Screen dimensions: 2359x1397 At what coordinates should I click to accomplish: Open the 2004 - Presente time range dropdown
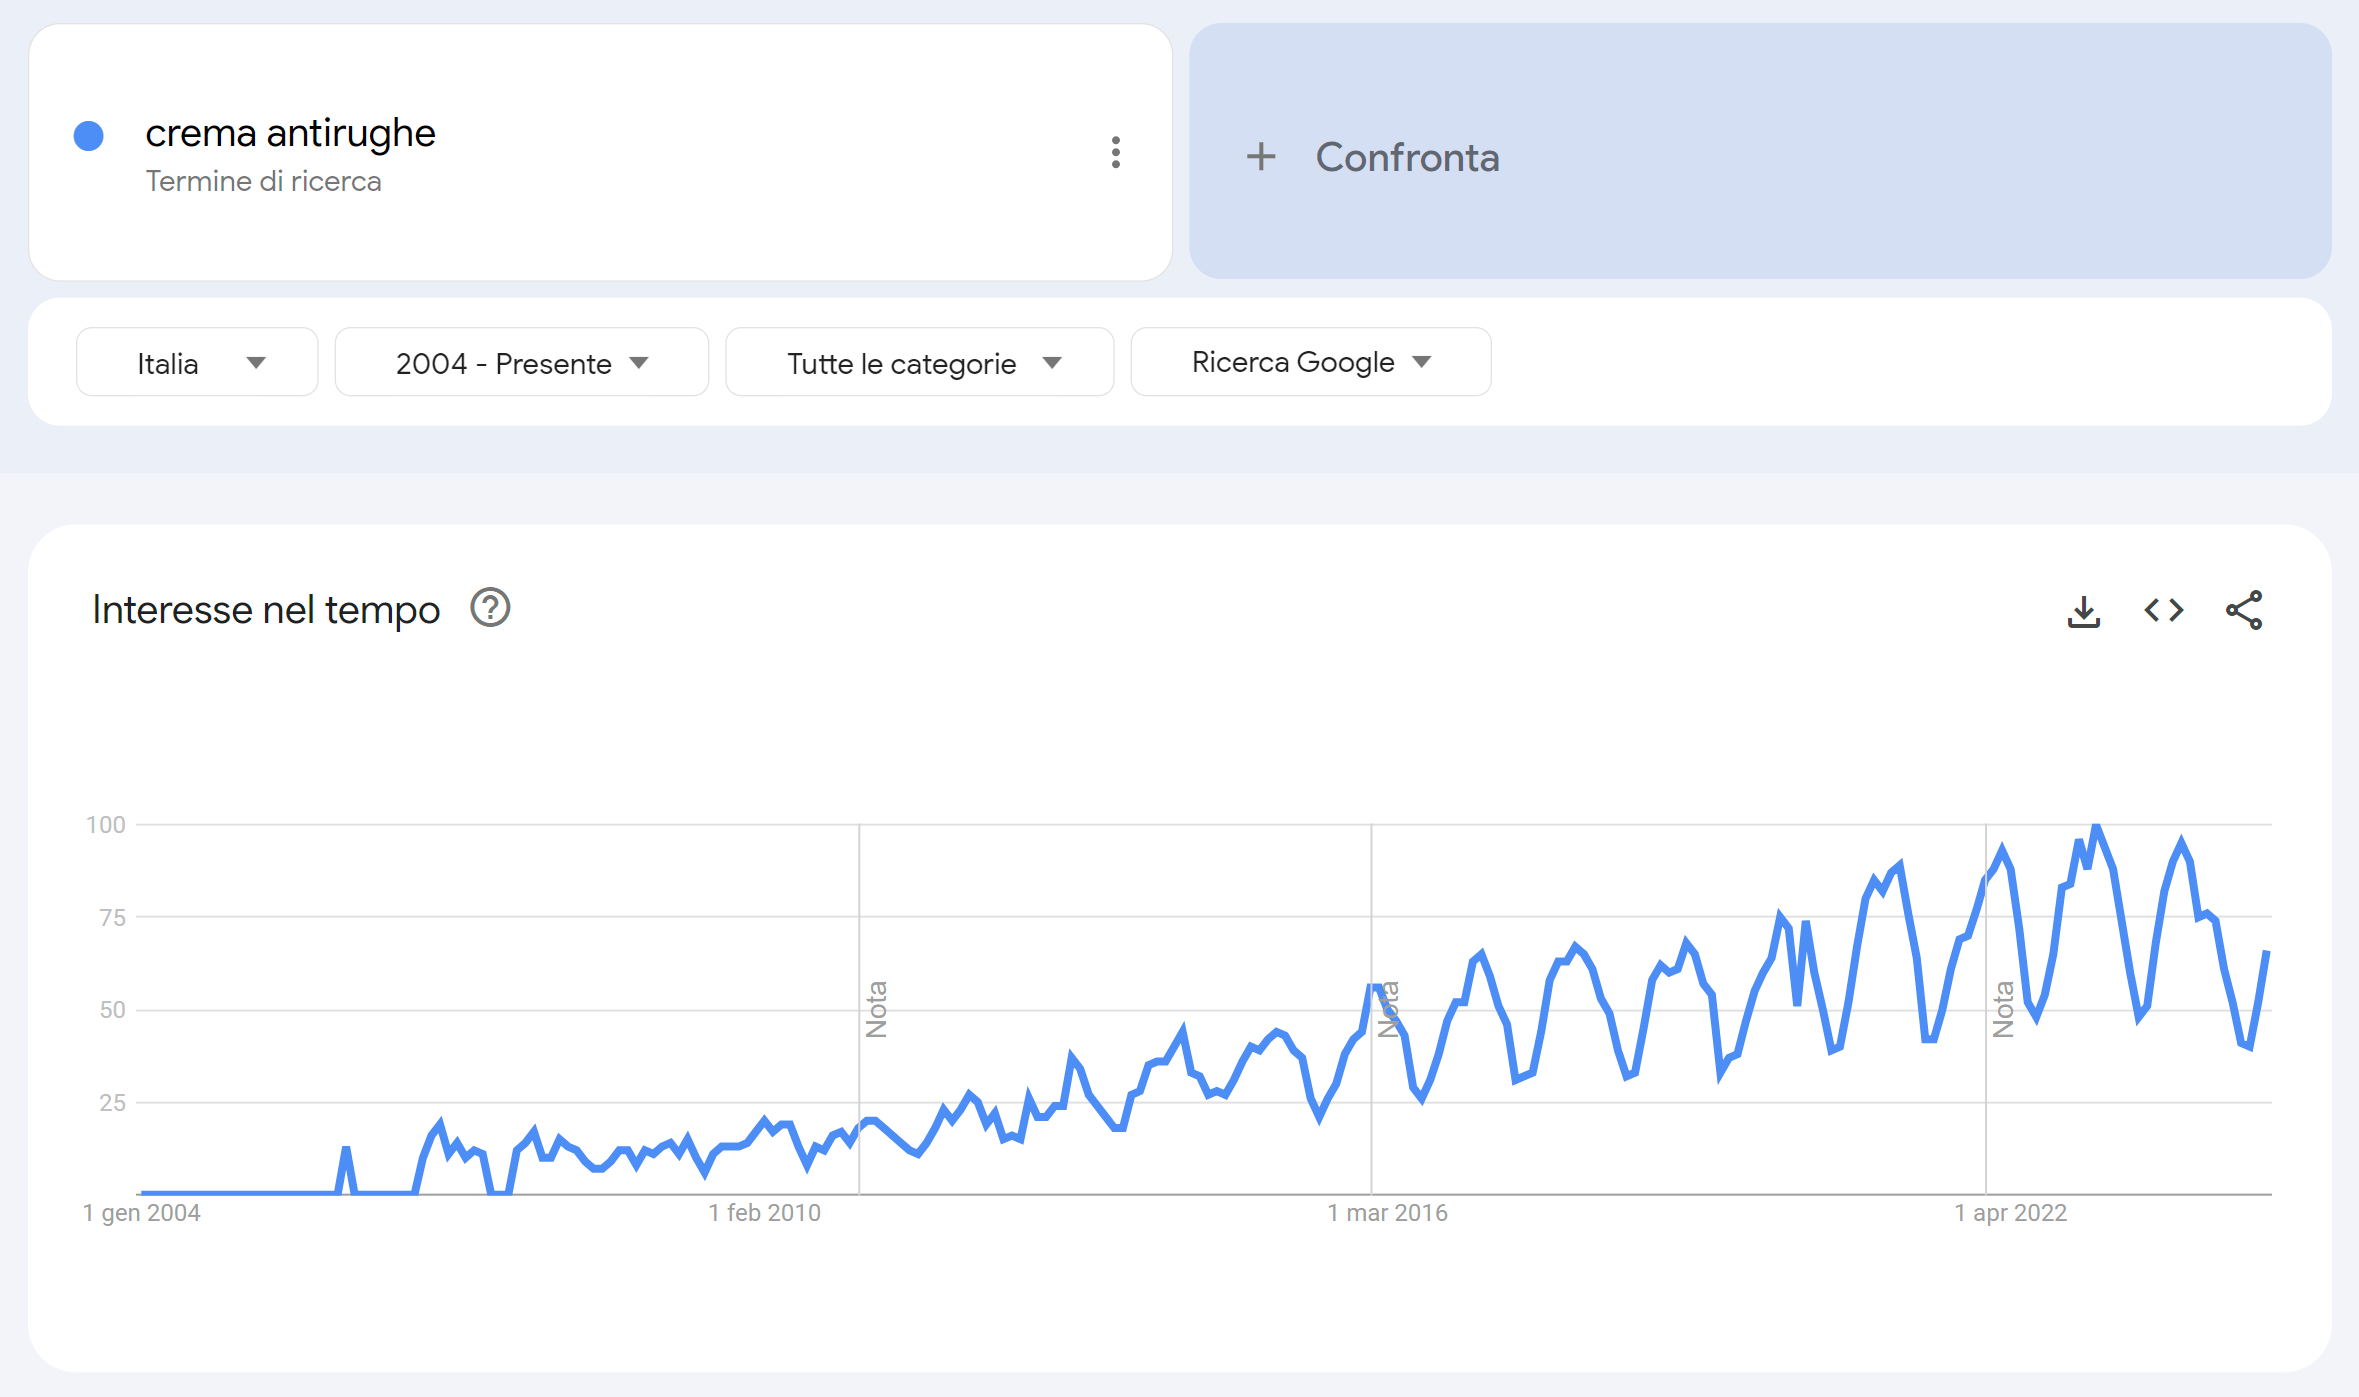tap(522, 362)
